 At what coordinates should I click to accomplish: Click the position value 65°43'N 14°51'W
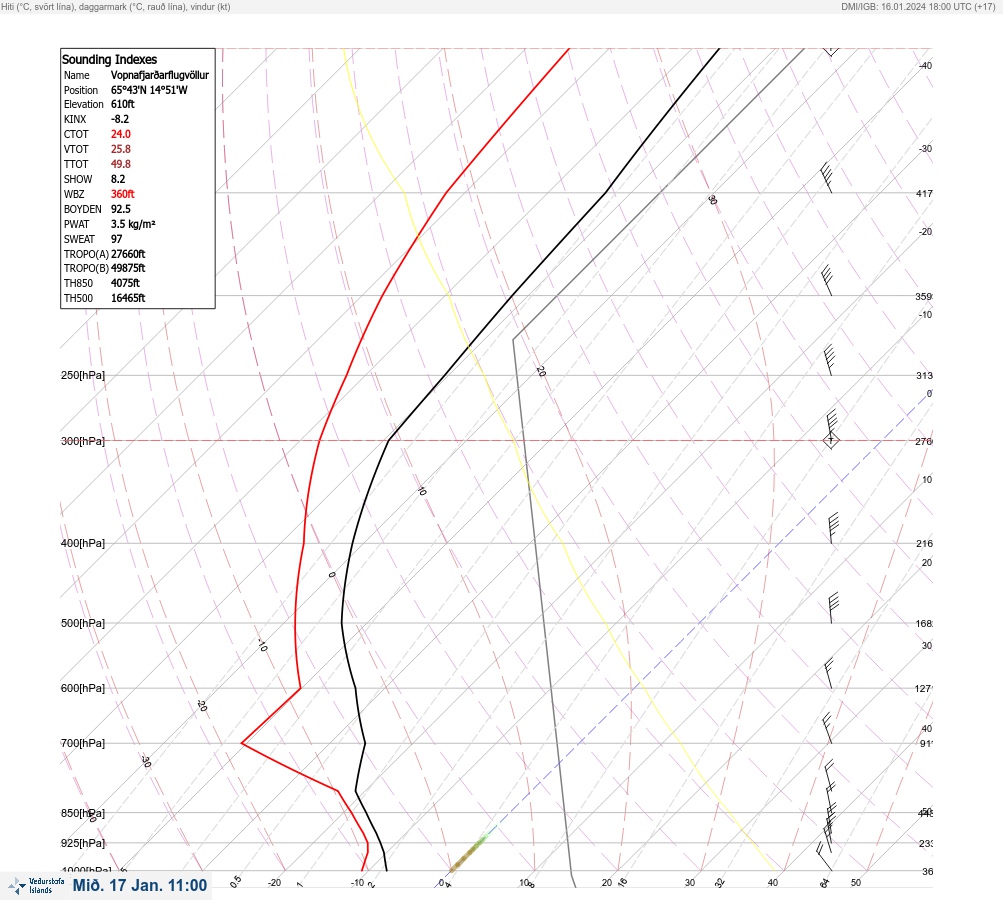tap(149, 90)
